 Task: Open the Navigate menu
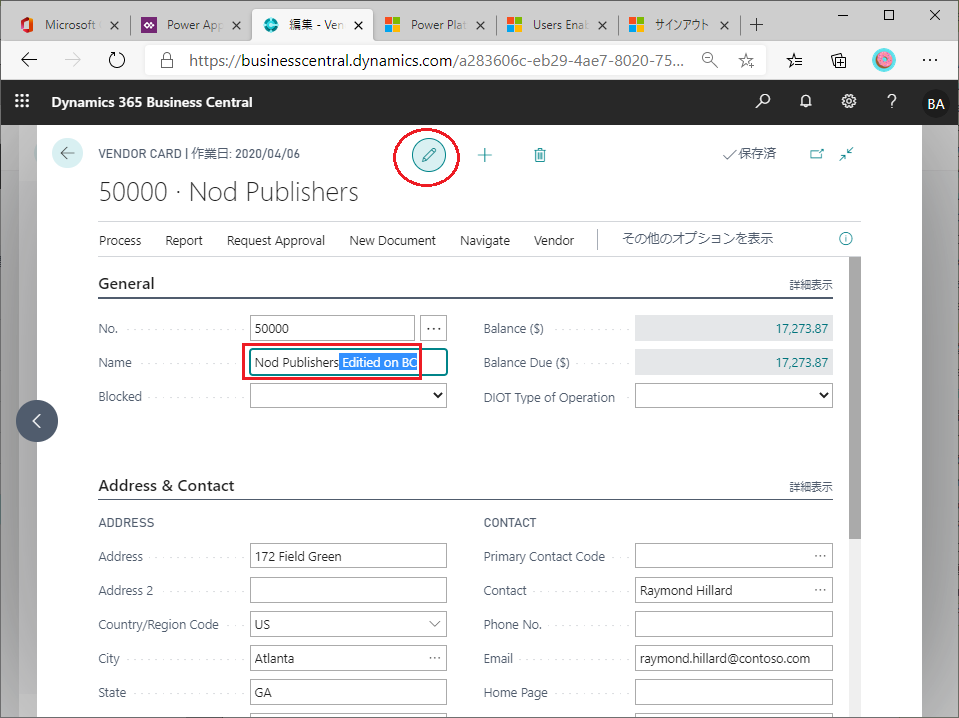point(484,240)
